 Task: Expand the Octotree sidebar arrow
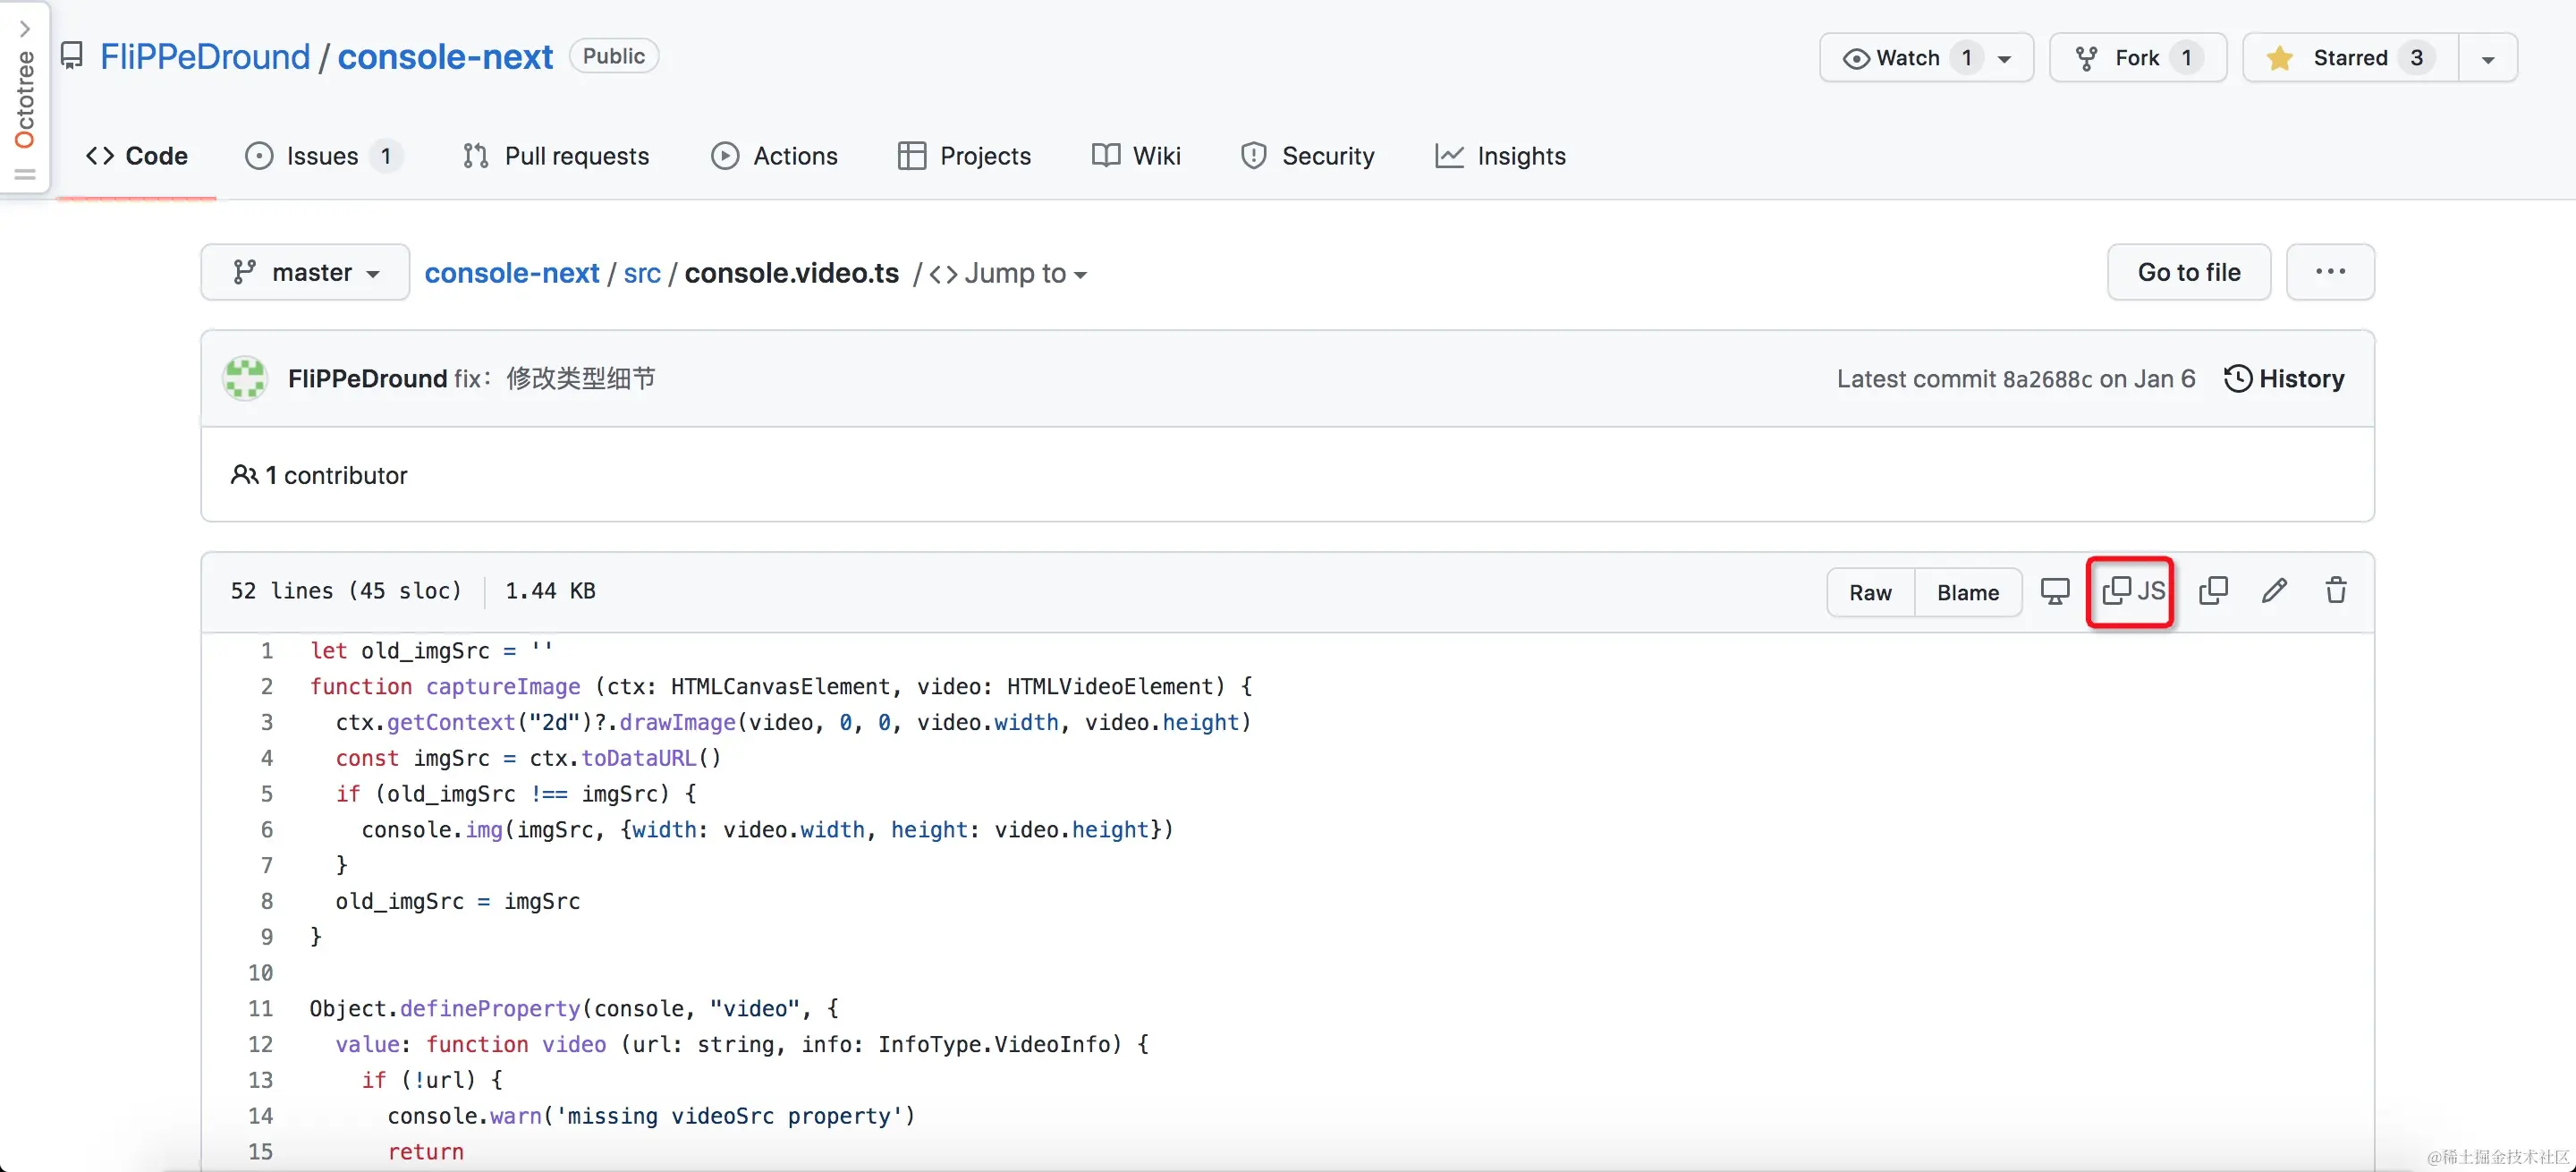(25, 28)
